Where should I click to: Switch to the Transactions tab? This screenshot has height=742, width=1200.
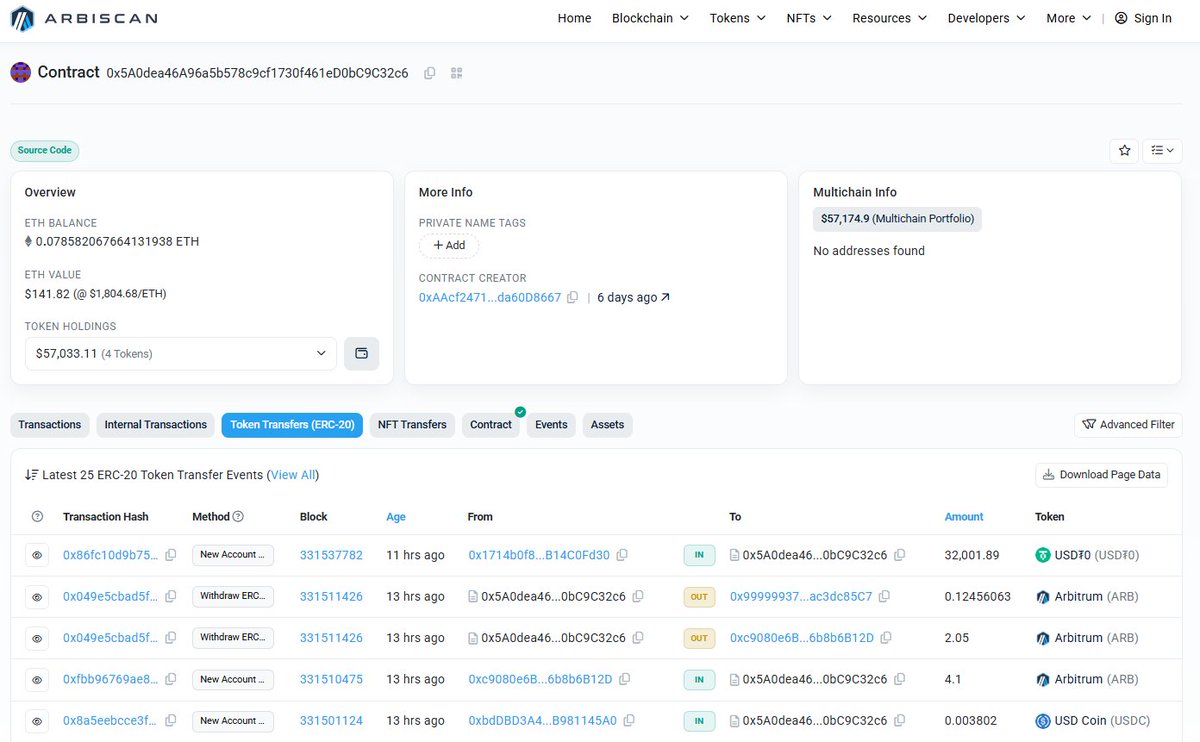50,425
